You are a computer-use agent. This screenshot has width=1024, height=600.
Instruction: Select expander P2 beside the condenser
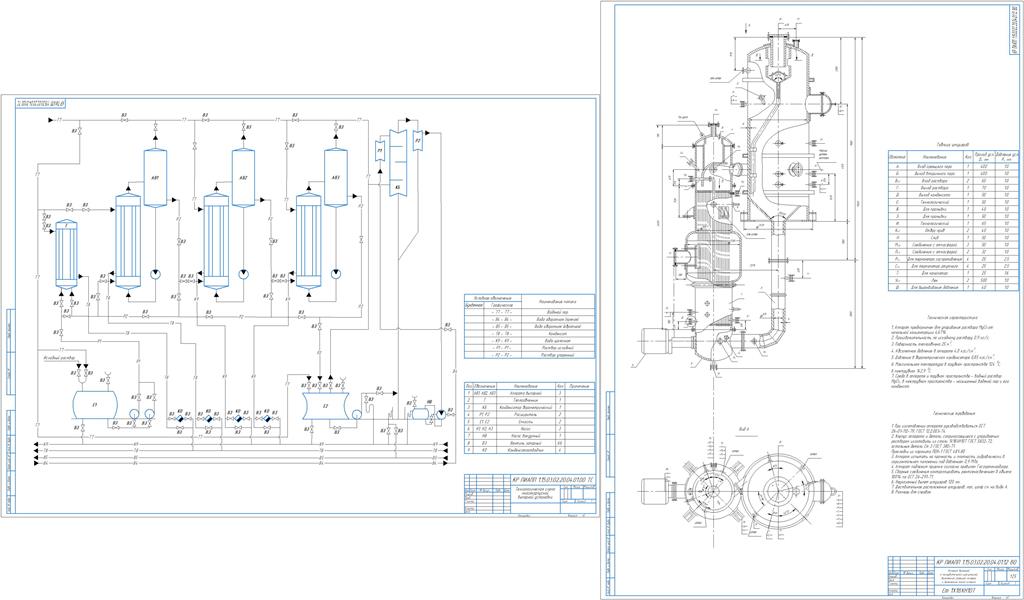pos(419,140)
